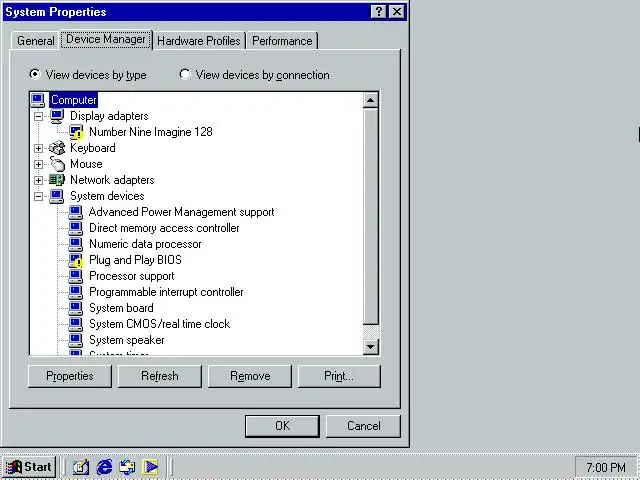Select the "Mouse" label
The image size is (640, 480).
86,164
